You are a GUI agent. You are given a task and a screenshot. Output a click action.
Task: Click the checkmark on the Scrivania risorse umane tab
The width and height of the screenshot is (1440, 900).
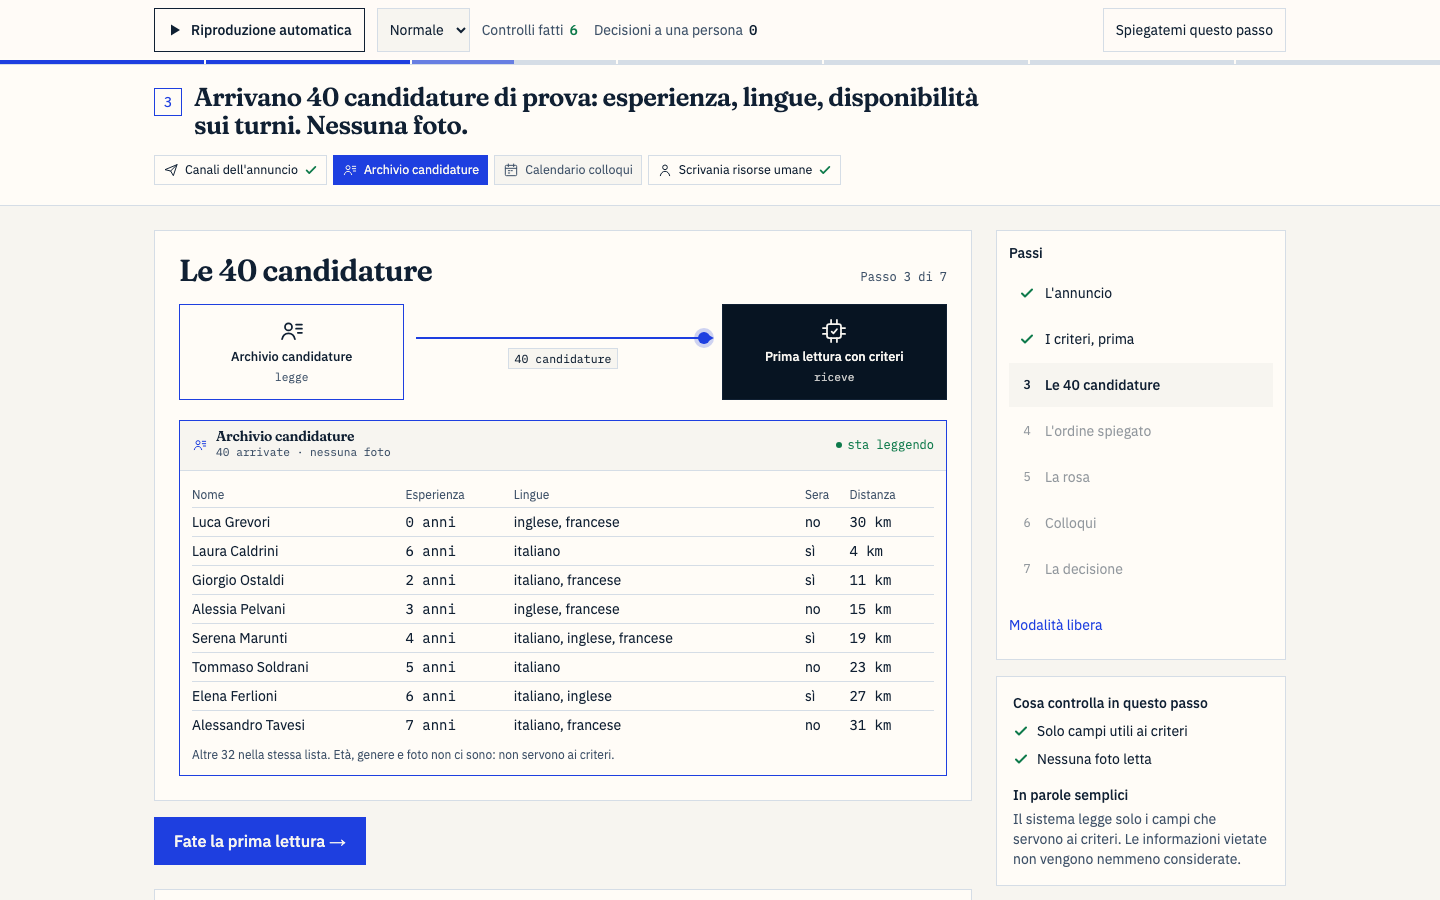pyautogui.click(x=825, y=170)
